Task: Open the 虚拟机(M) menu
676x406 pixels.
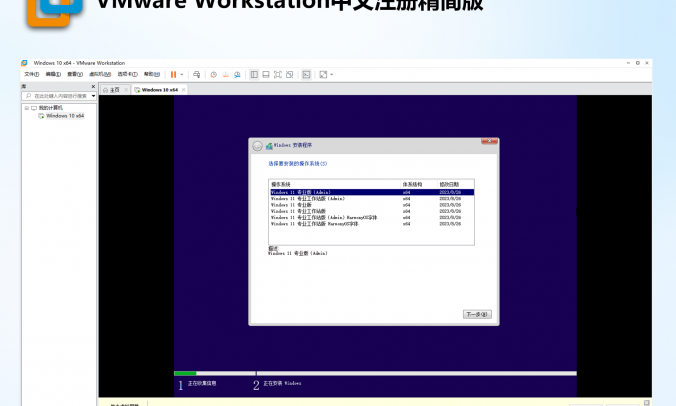Action: point(100,74)
